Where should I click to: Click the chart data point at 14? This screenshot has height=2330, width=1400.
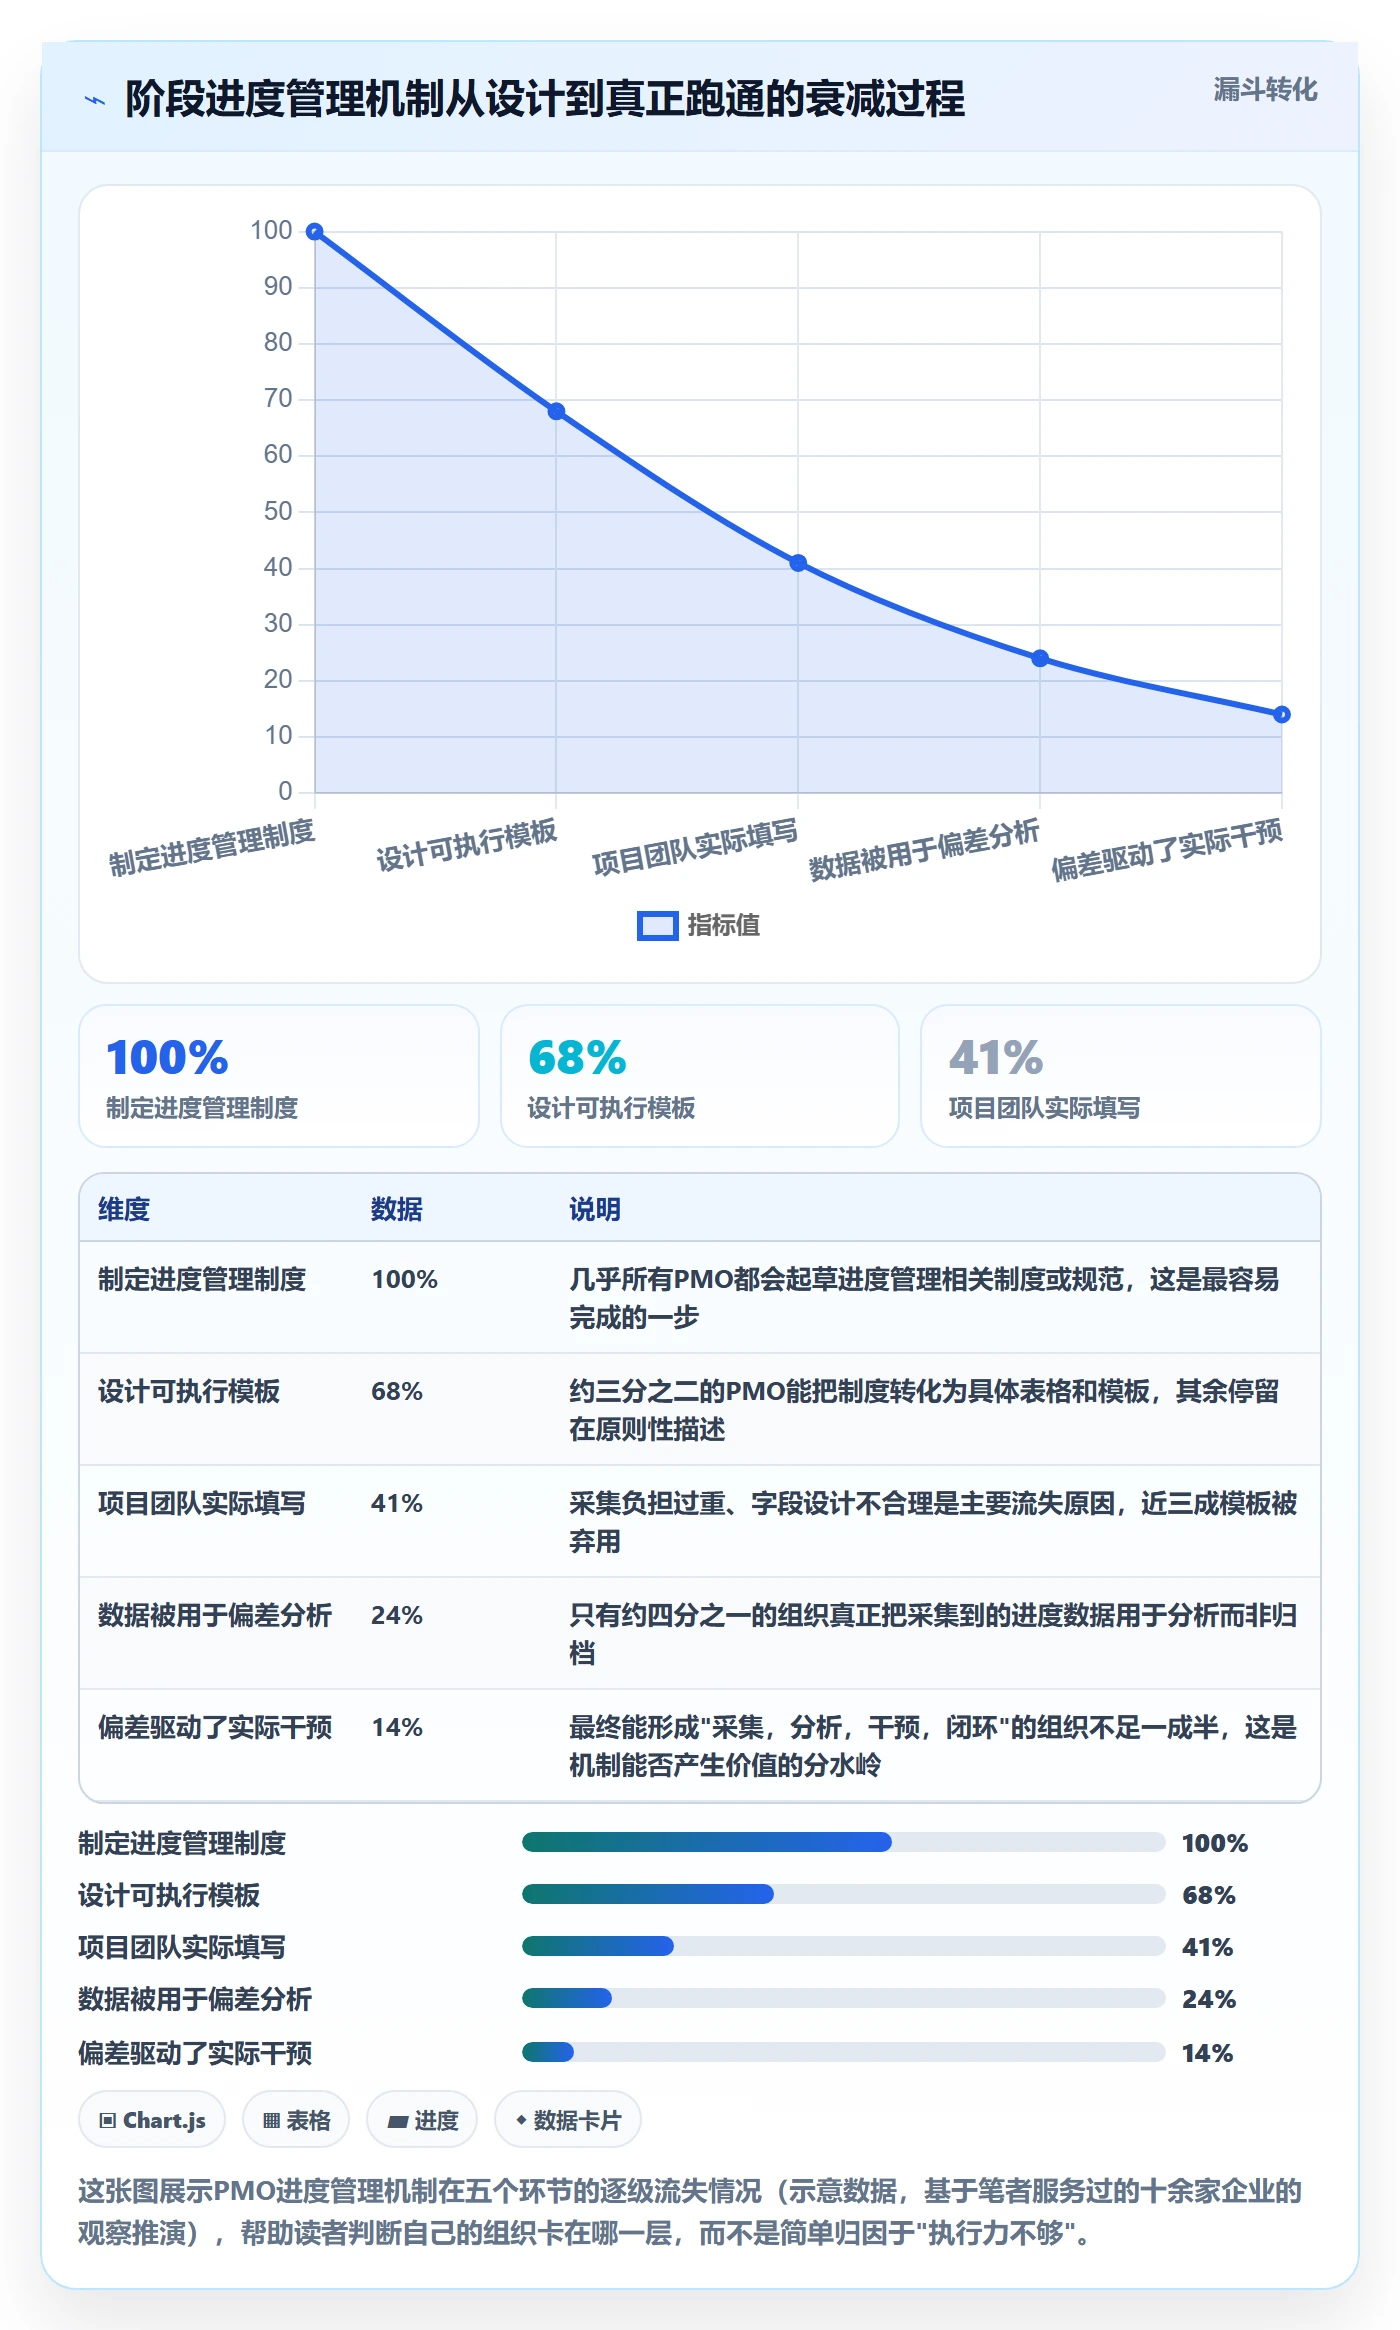pyautogui.click(x=1282, y=714)
